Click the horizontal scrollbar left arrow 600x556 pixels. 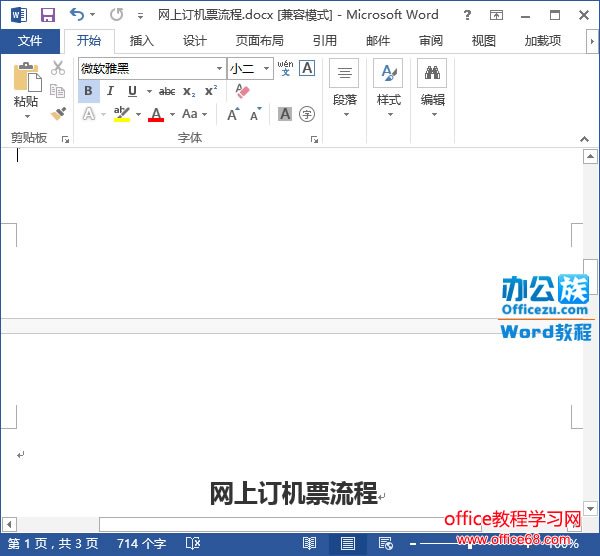(9, 523)
